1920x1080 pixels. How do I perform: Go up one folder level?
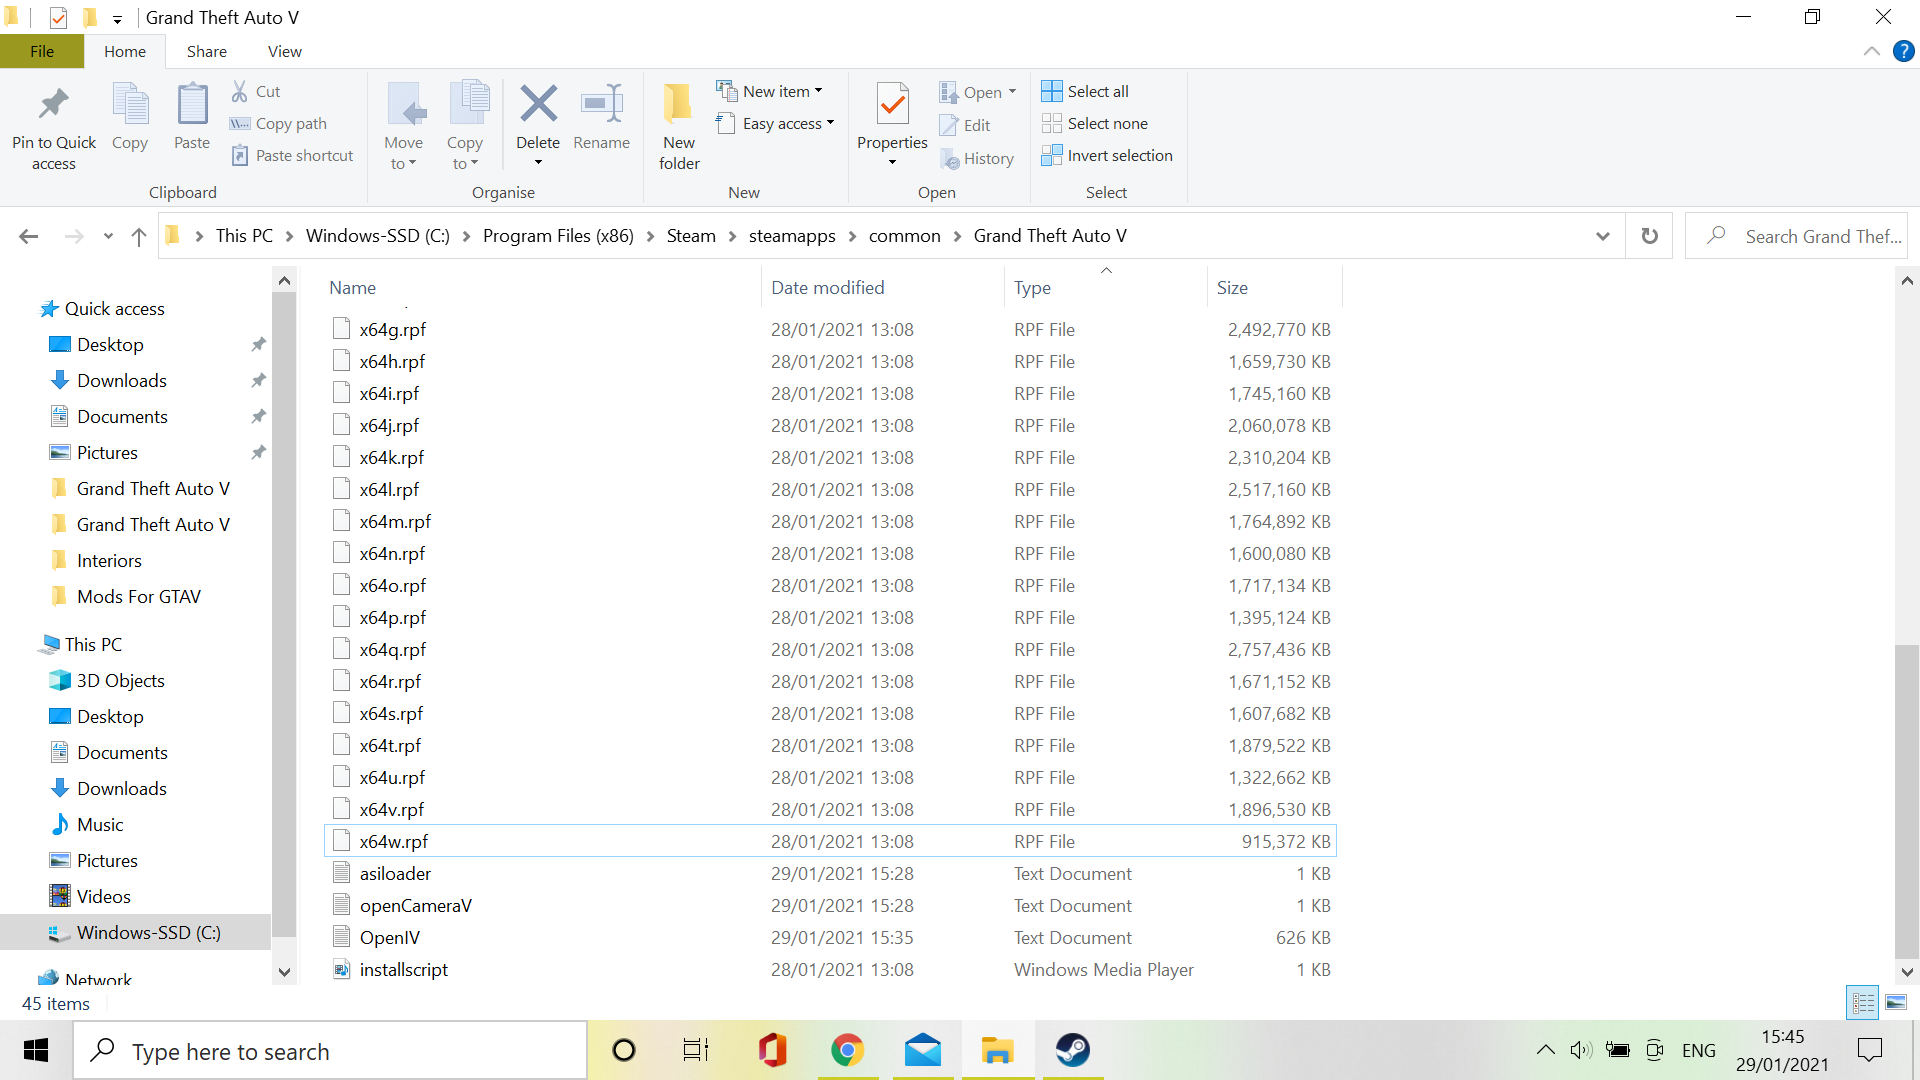[x=139, y=236]
